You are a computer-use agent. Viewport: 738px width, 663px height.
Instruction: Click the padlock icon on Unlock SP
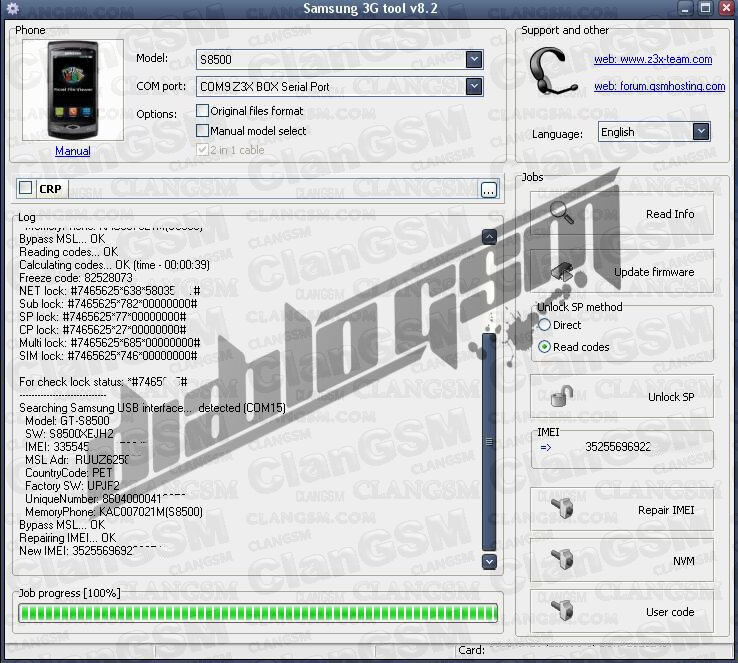[x=561, y=396]
